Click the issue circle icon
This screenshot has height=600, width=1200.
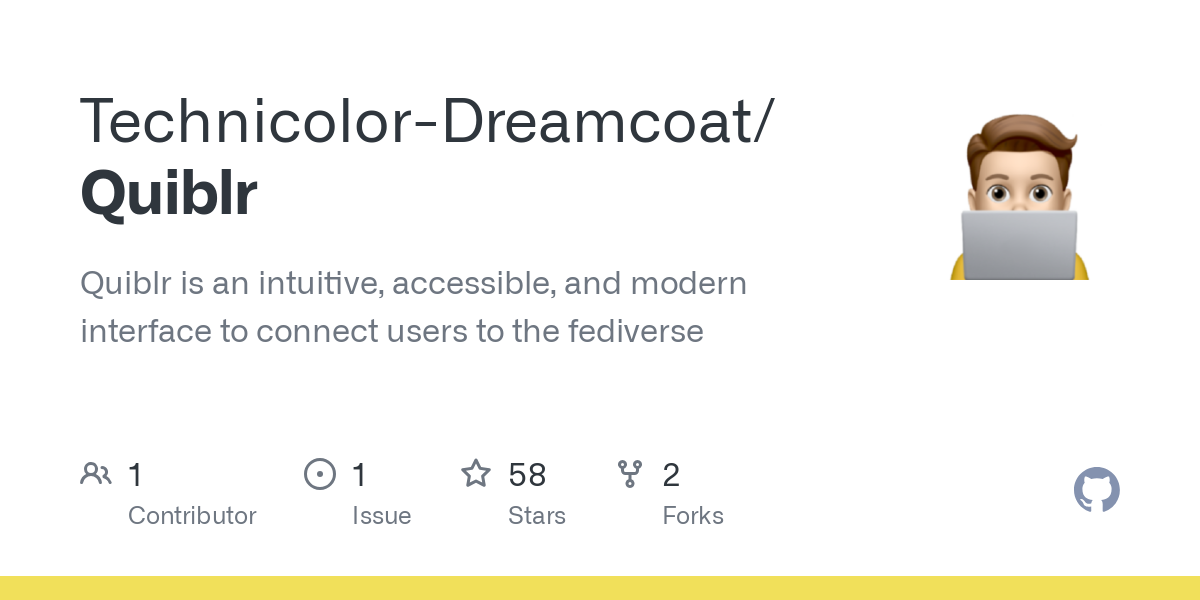319,474
